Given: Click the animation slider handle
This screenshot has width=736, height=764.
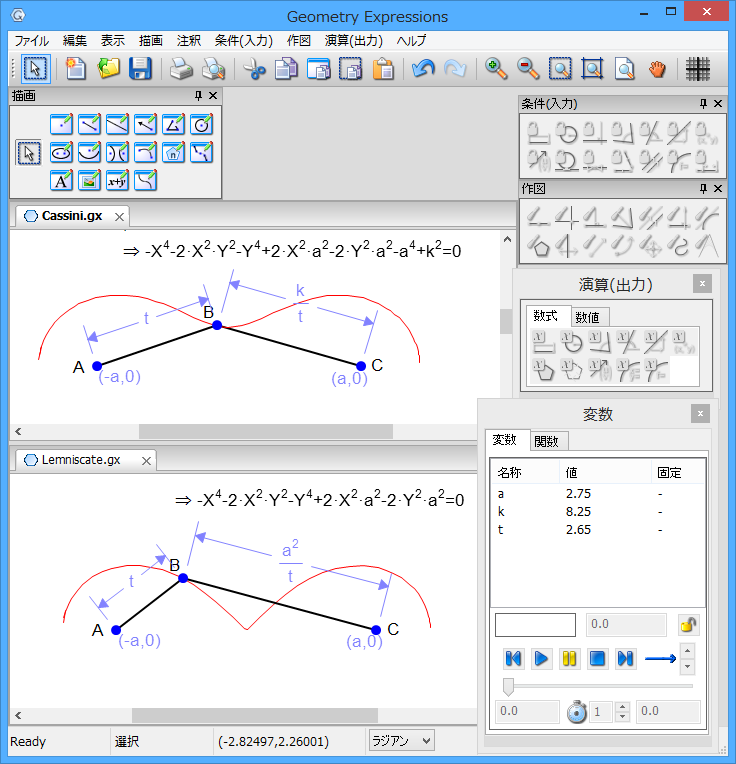Looking at the screenshot, I should pyautogui.click(x=508, y=686).
